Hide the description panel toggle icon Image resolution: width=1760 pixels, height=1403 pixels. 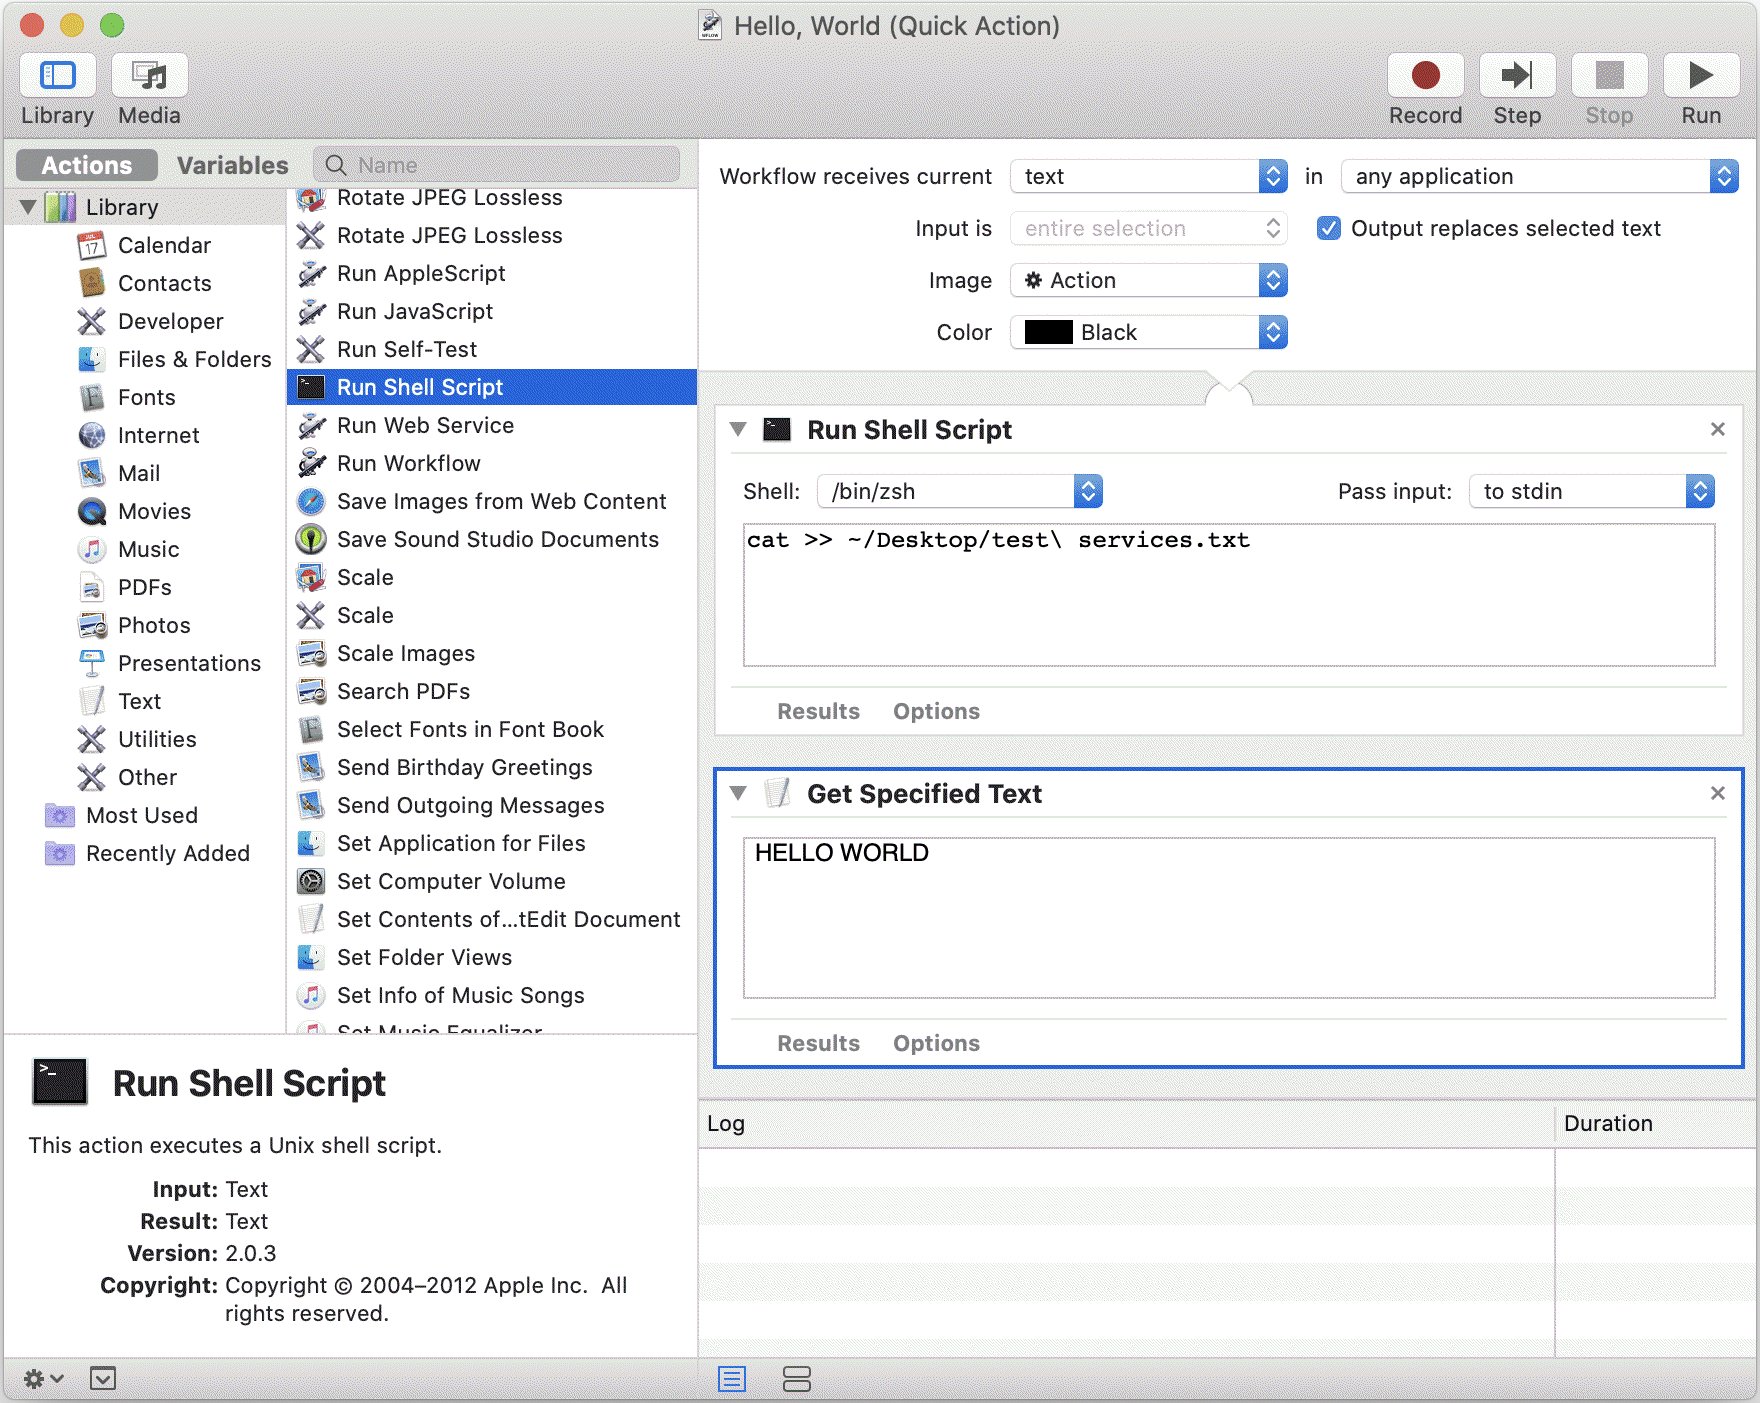click(x=102, y=1379)
